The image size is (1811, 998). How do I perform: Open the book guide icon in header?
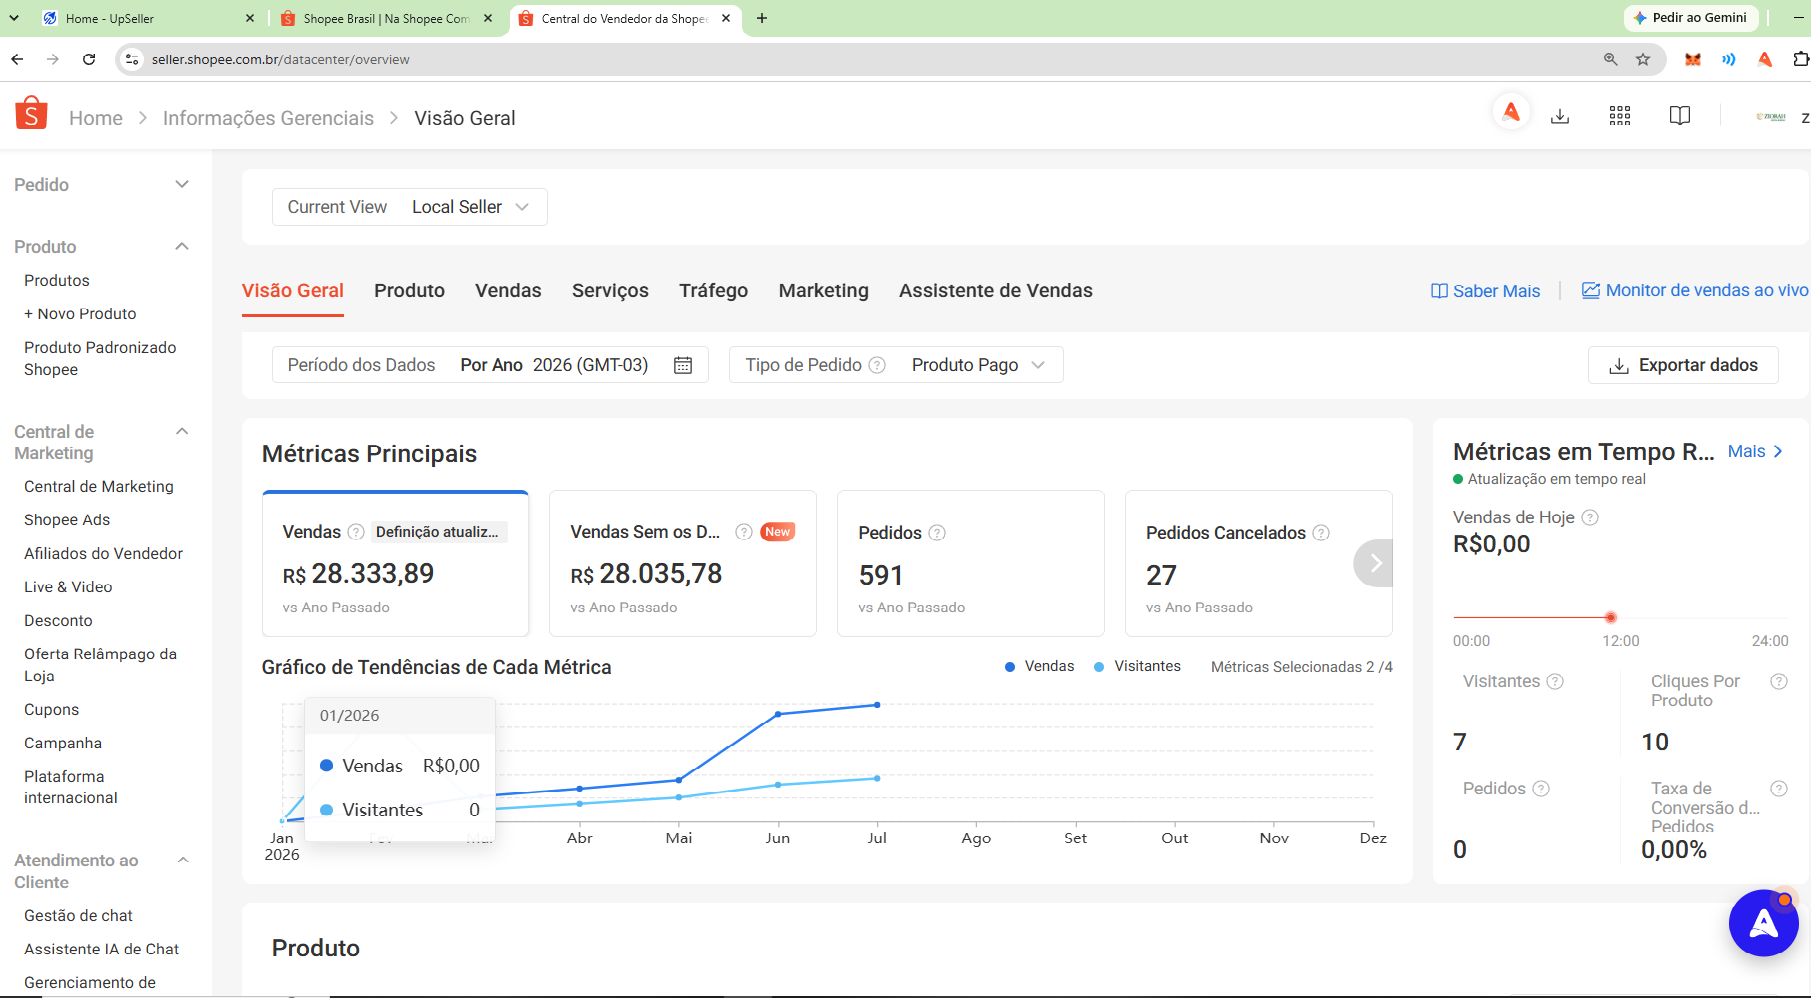(1680, 116)
